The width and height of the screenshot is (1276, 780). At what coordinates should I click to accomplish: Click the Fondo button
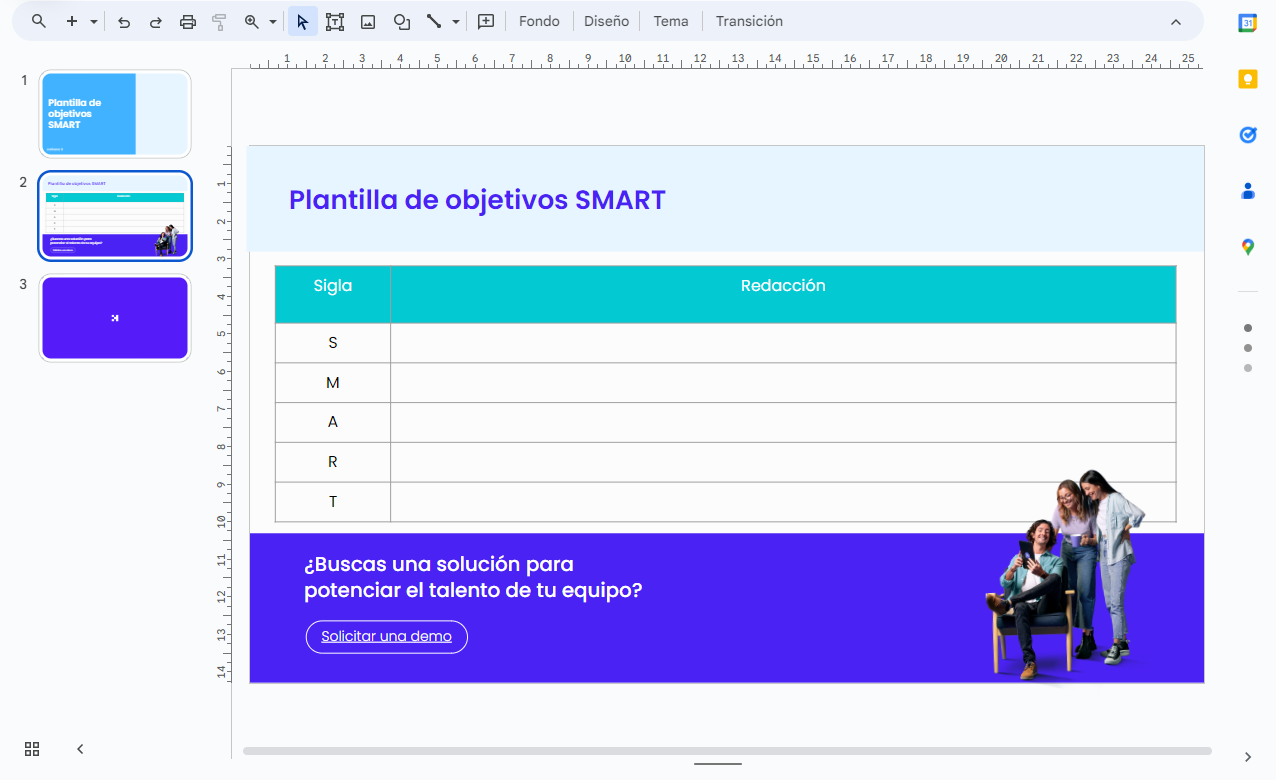click(x=539, y=20)
